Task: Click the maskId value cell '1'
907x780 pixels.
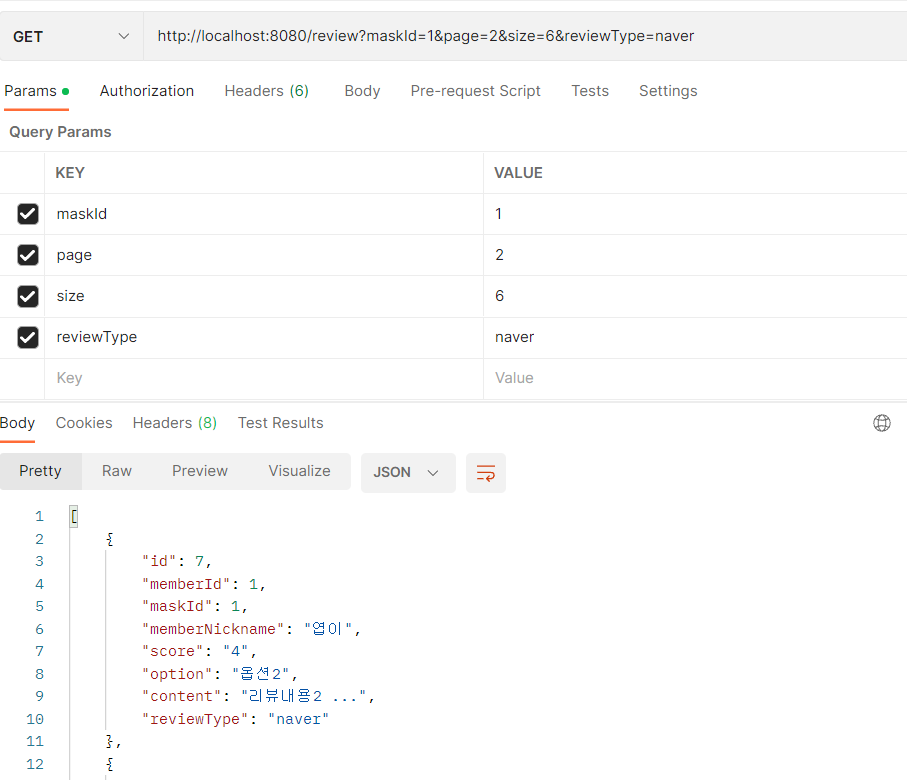Action: point(695,214)
